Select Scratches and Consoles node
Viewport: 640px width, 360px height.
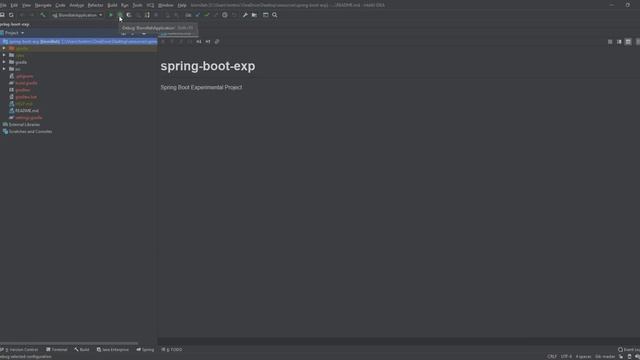point(30,132)
